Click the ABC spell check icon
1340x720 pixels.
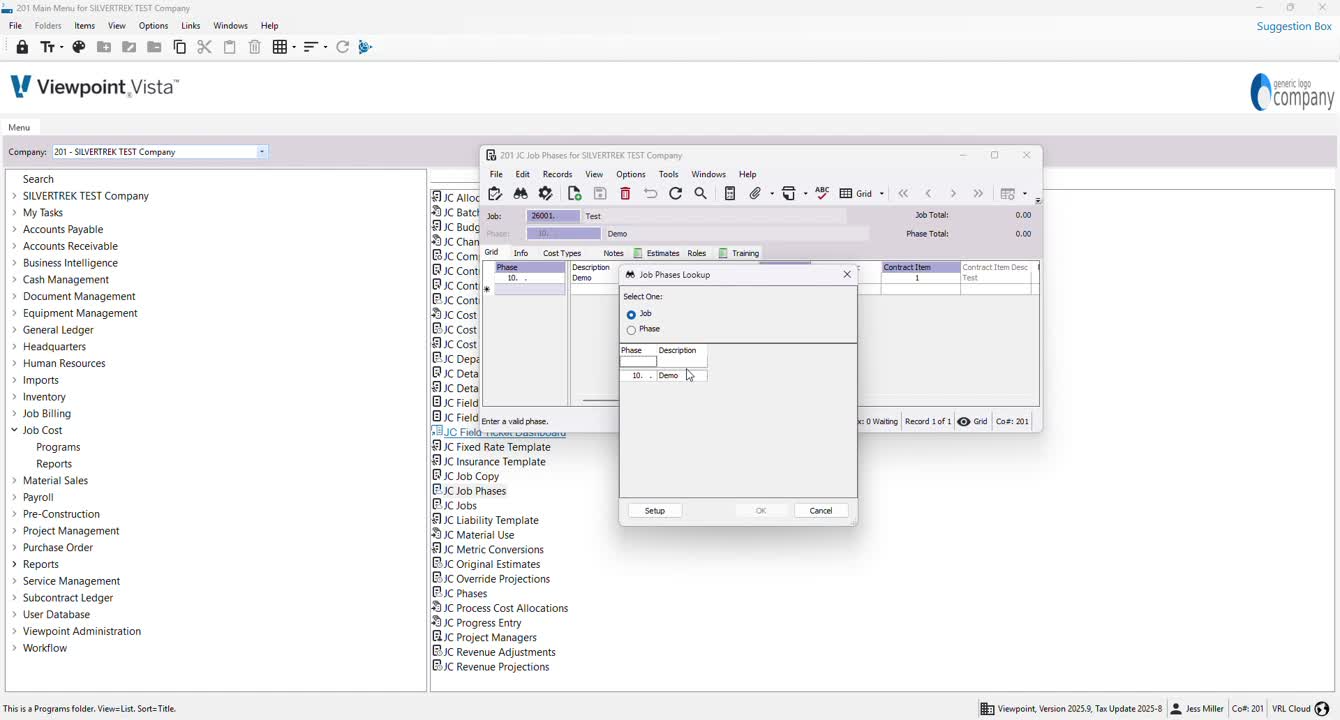(x=823, y=193)
